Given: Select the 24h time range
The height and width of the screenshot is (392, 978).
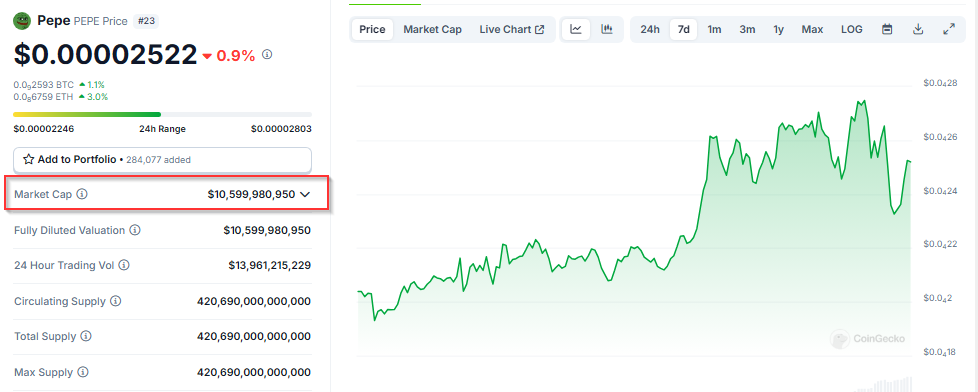Looking at the screenshot, I should (650, 29).
